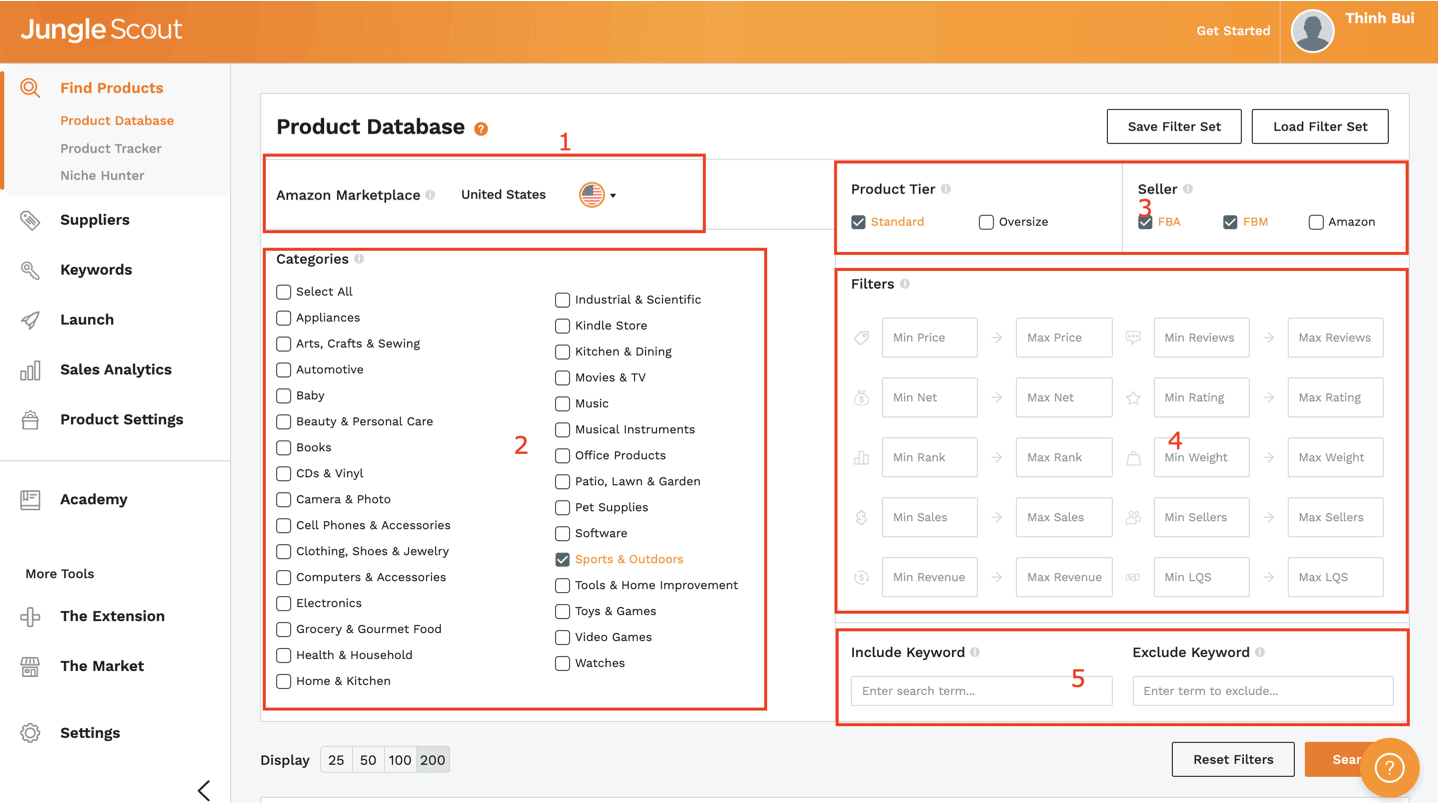Click the Launch paper plane icon
Viewport: 1438px width, 803px height.
point(30,320)
